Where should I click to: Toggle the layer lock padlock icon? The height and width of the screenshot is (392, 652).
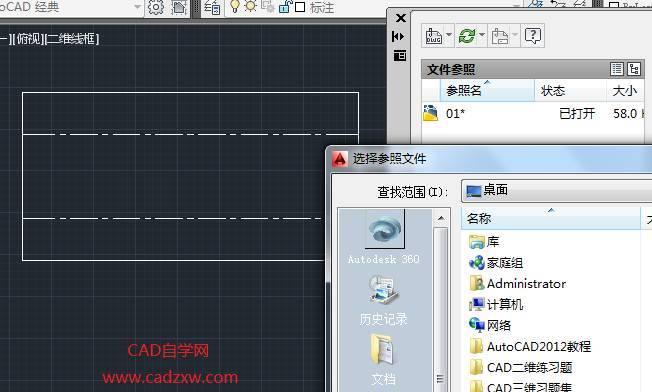point(284,6)
